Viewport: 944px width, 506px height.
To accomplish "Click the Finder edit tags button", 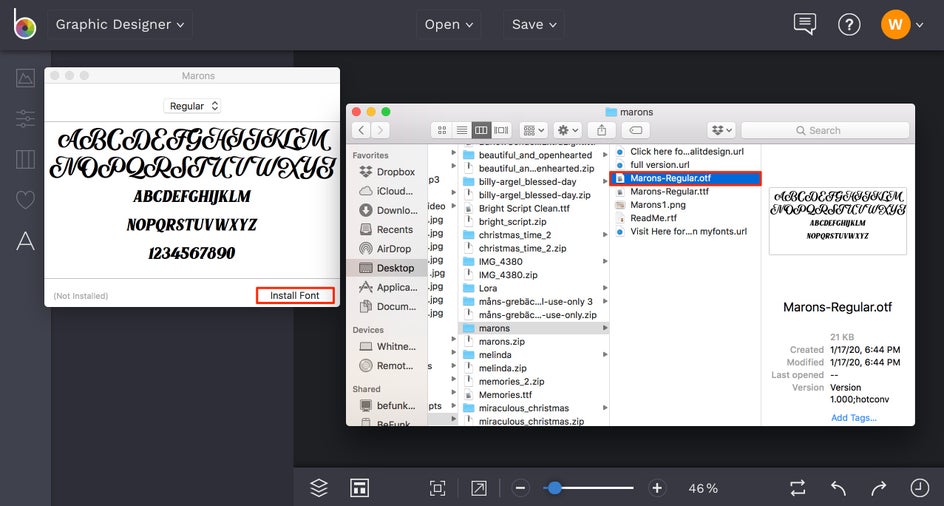I will [x=636, y=130].
